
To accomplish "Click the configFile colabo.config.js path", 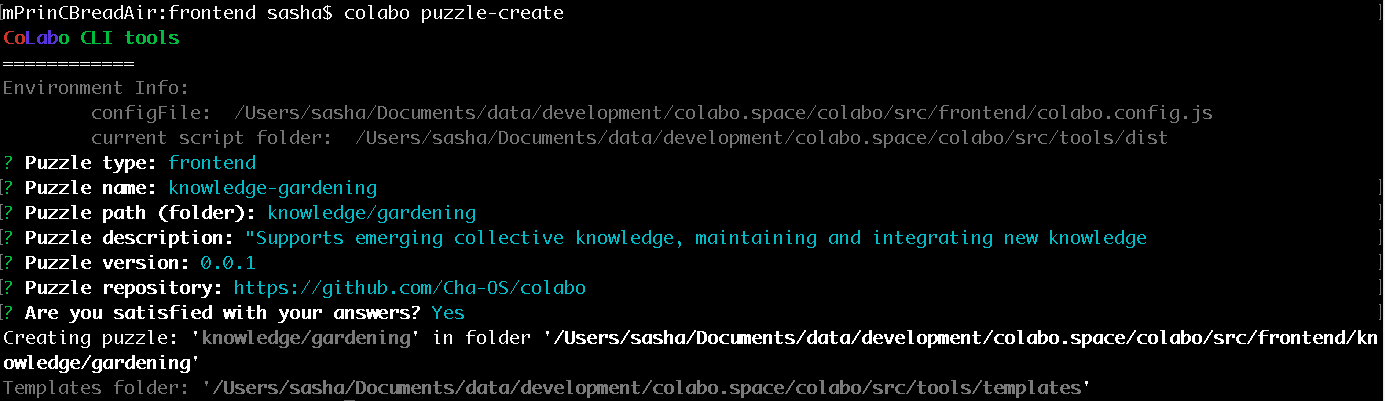I will pyautogui.click(x=722, y=113).
